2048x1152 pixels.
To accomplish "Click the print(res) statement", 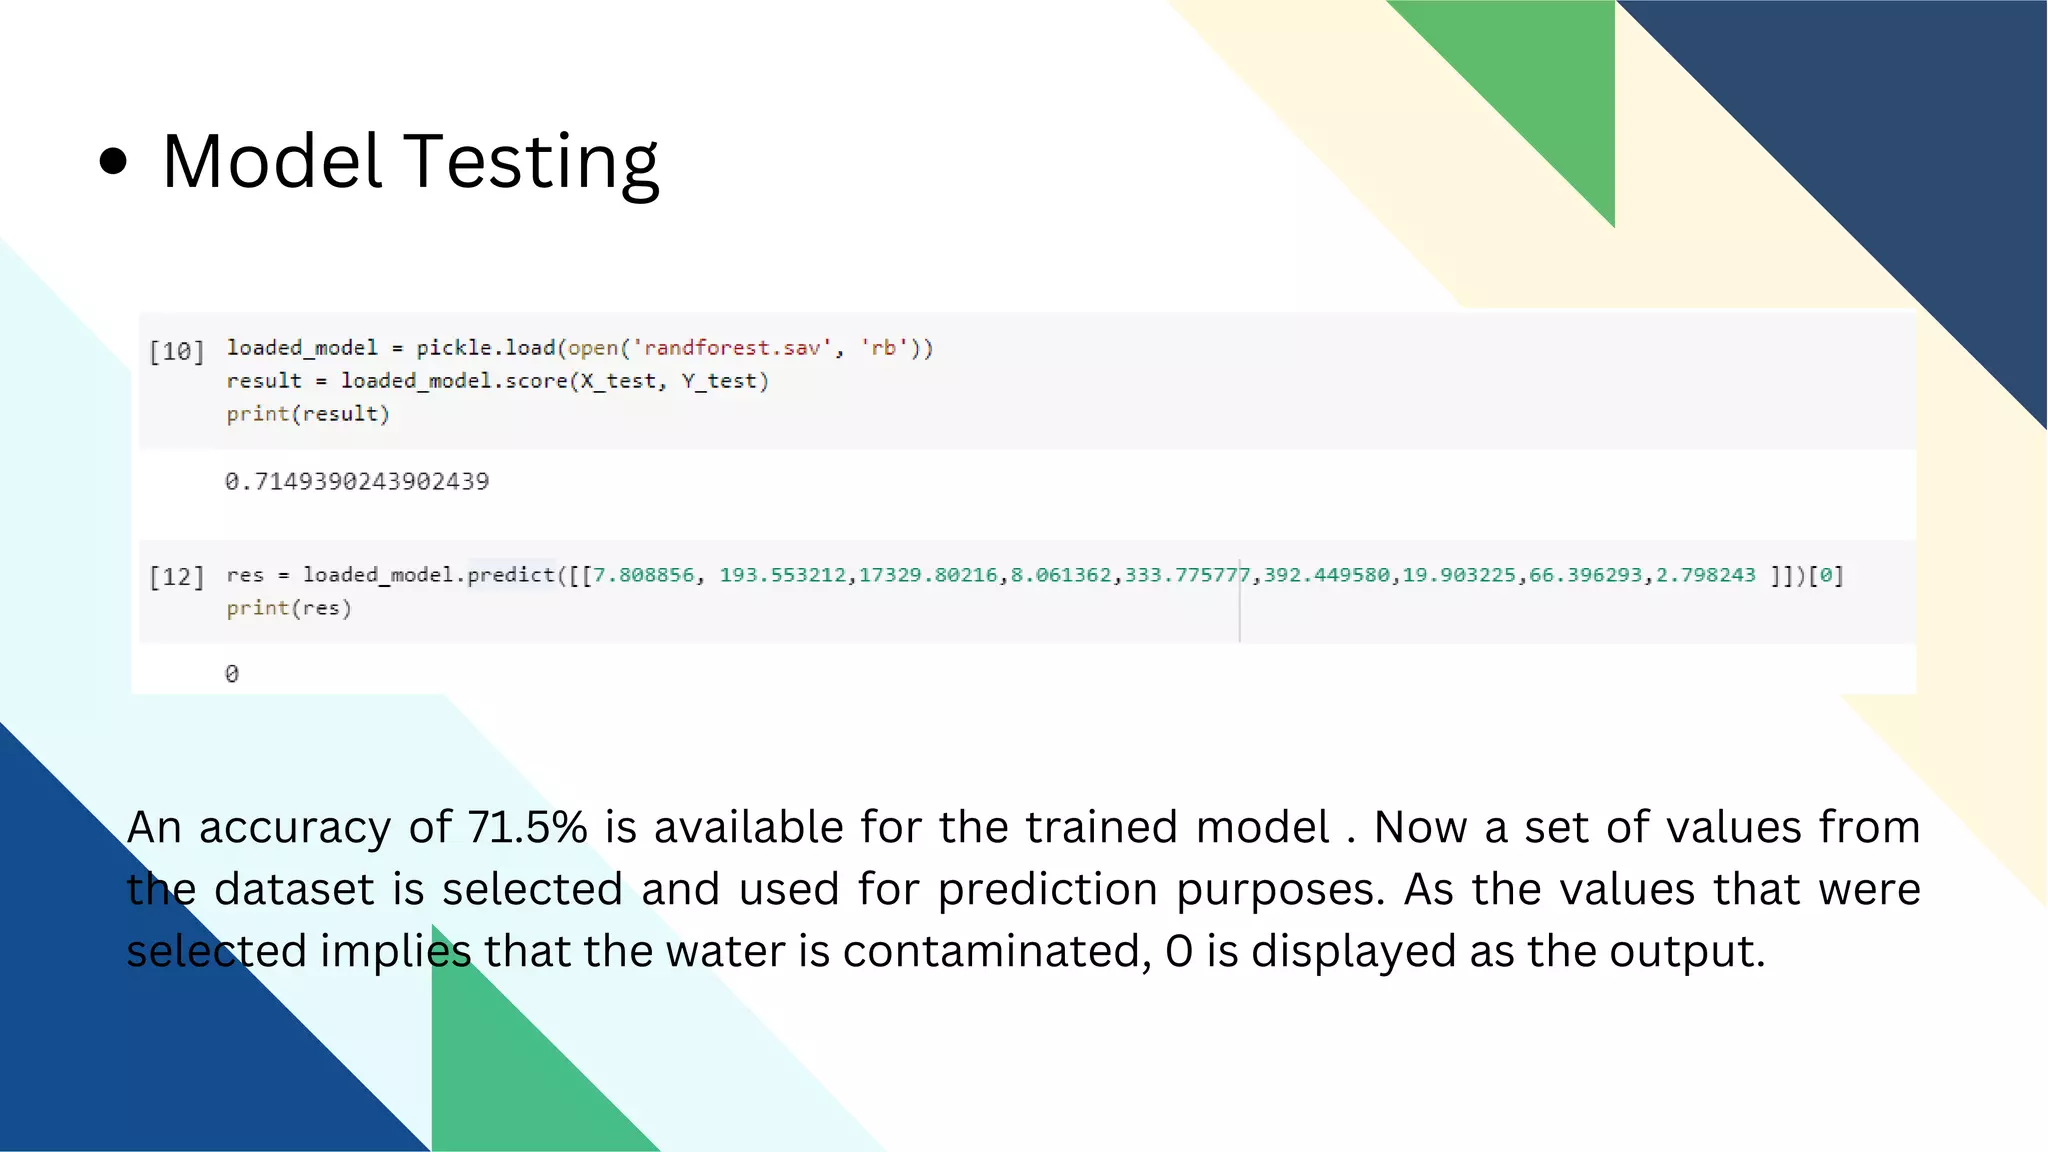I will click(289, 608).
